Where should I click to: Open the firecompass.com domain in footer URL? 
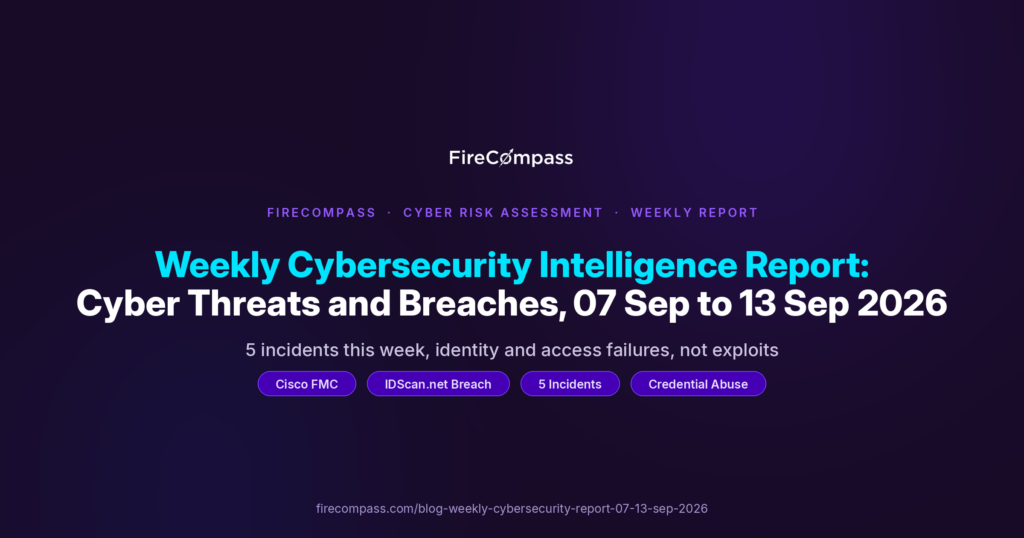[365, 509]
